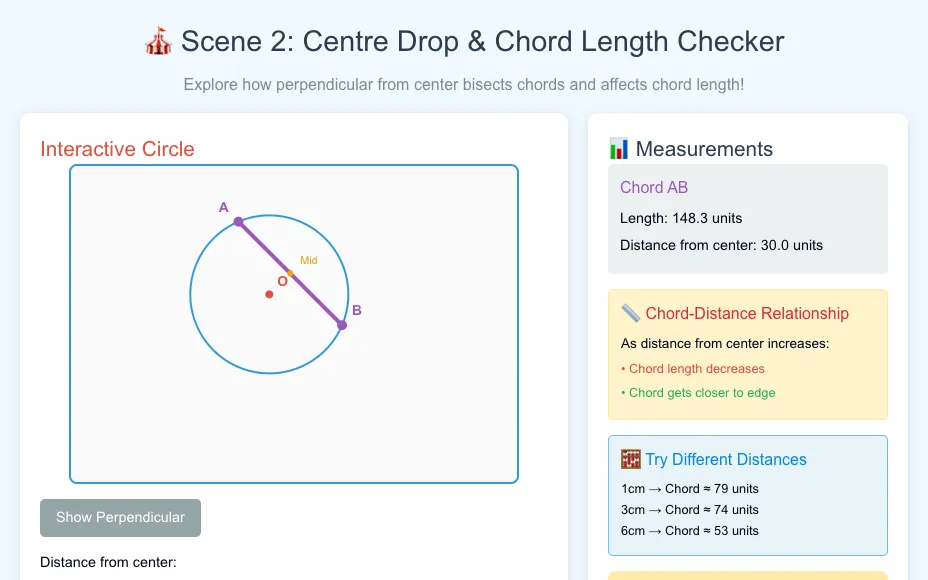
Task: Click the 3cm → Chord ≈ 74 units line
Action: click(x=689, y=510)
